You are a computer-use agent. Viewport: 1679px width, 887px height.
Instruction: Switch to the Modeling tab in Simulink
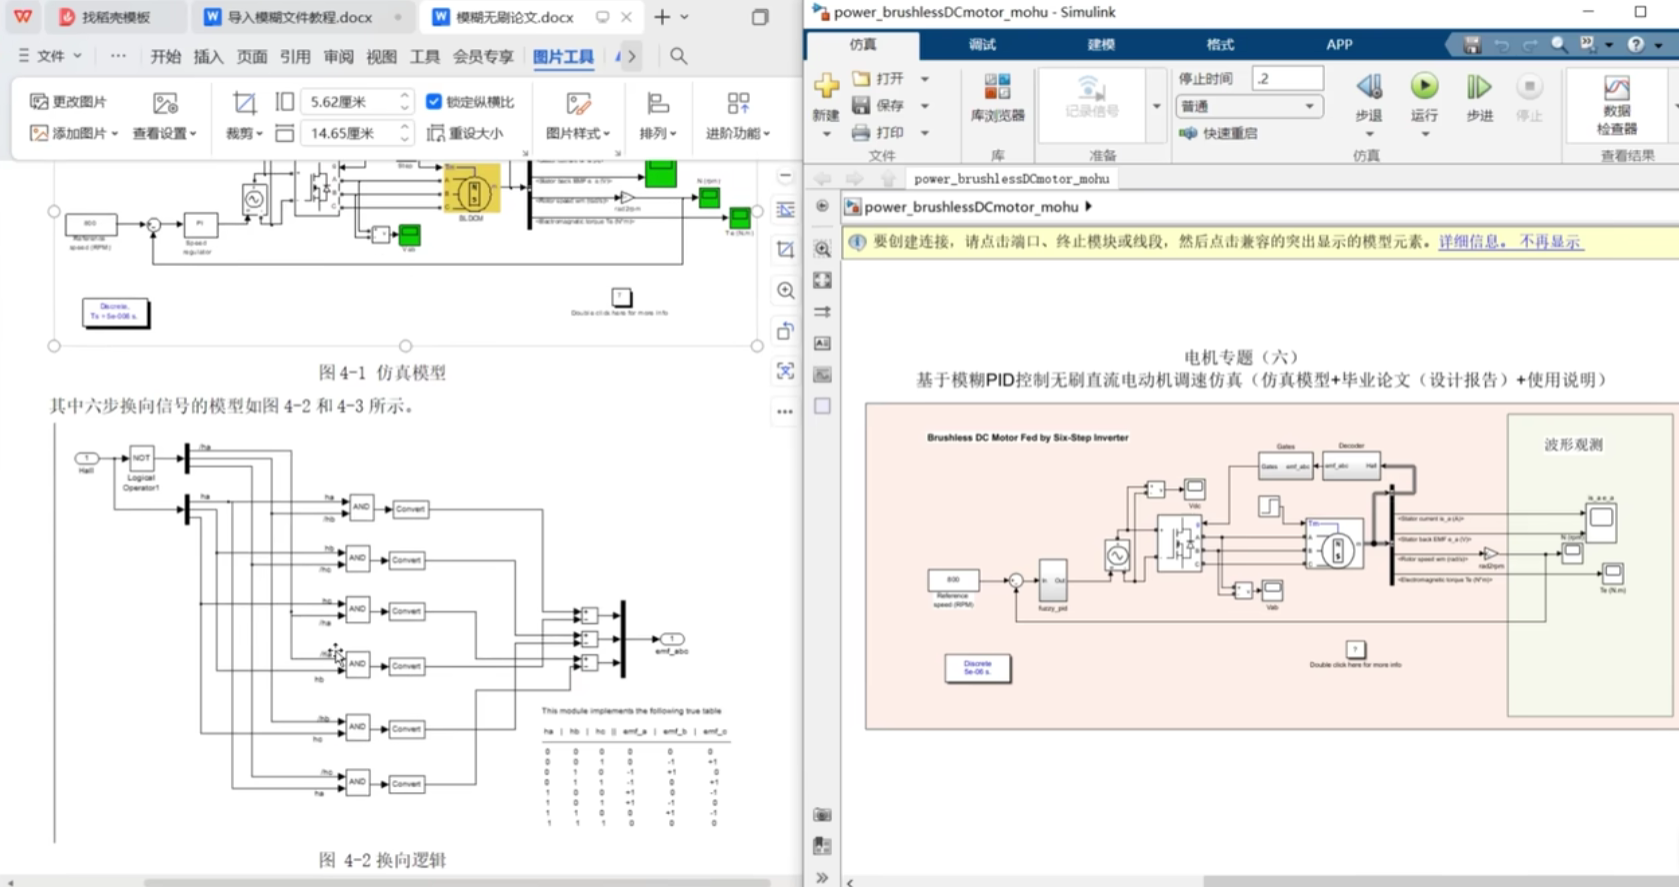tap(1100, 44)
